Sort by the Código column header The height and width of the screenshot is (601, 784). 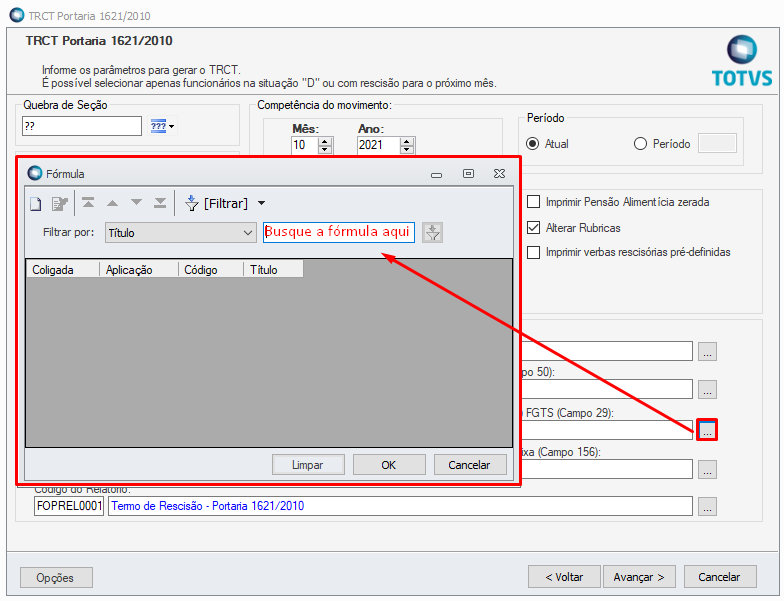click(211, 270)
